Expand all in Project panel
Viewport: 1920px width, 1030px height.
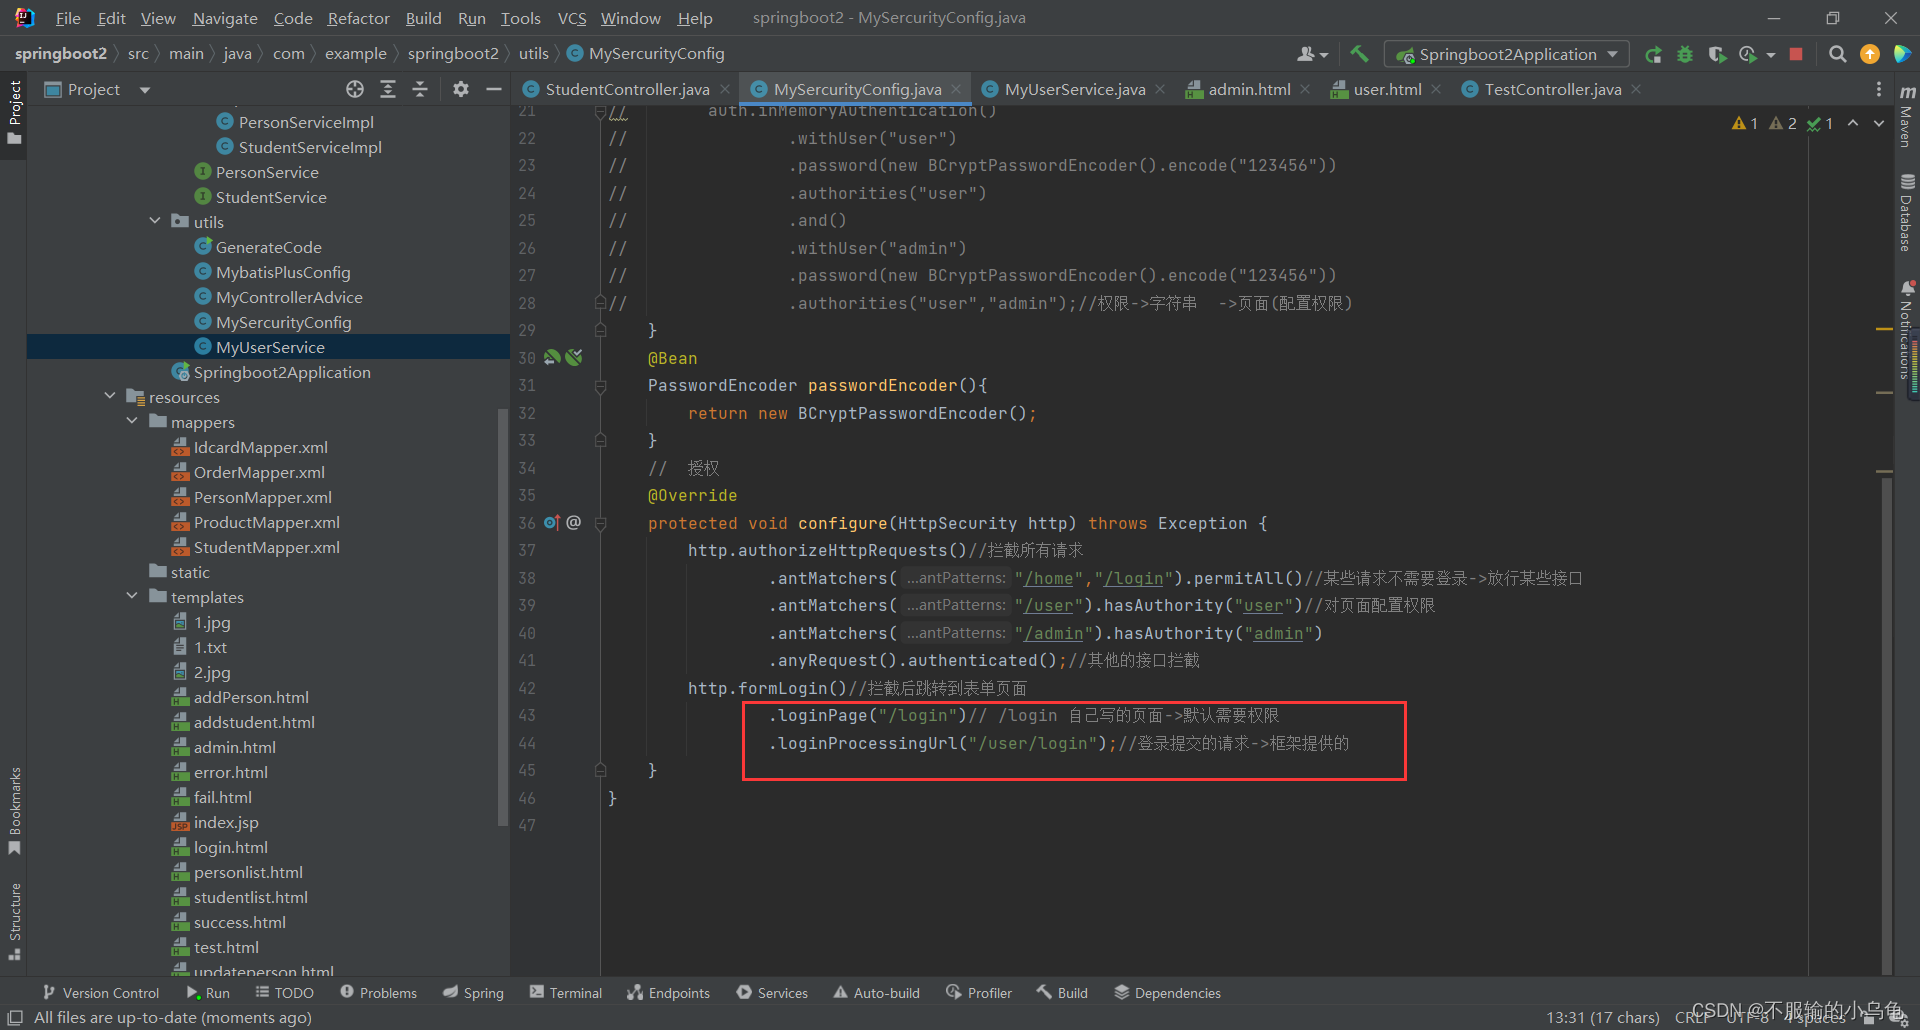388,89
